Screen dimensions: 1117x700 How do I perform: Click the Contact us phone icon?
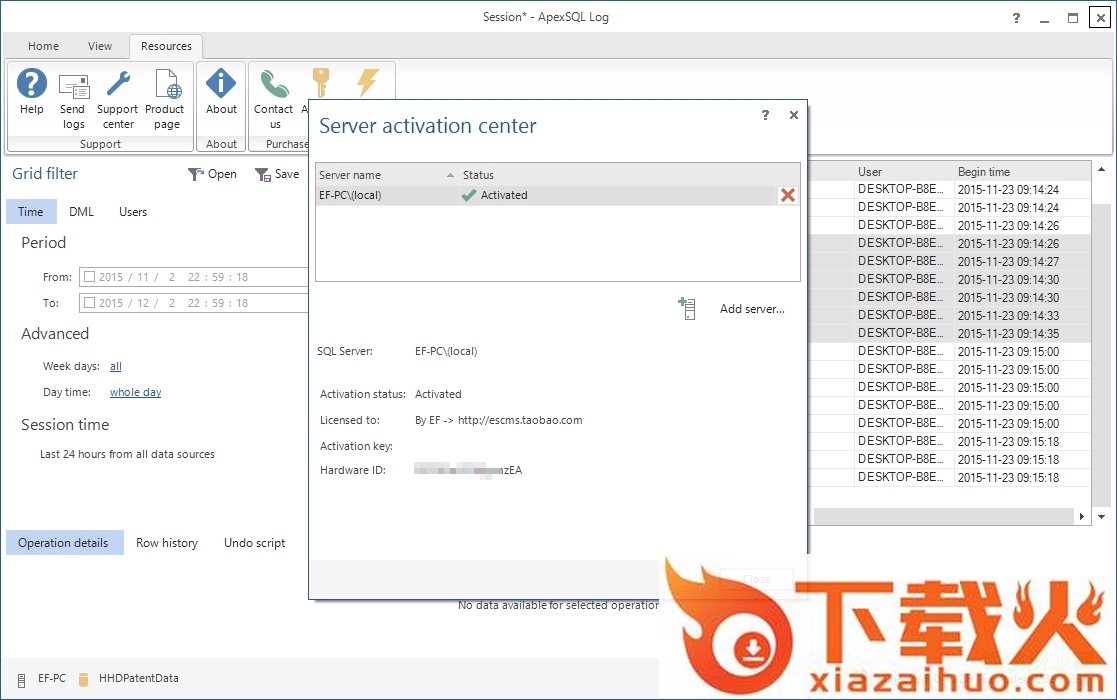[x=274, y=84]
